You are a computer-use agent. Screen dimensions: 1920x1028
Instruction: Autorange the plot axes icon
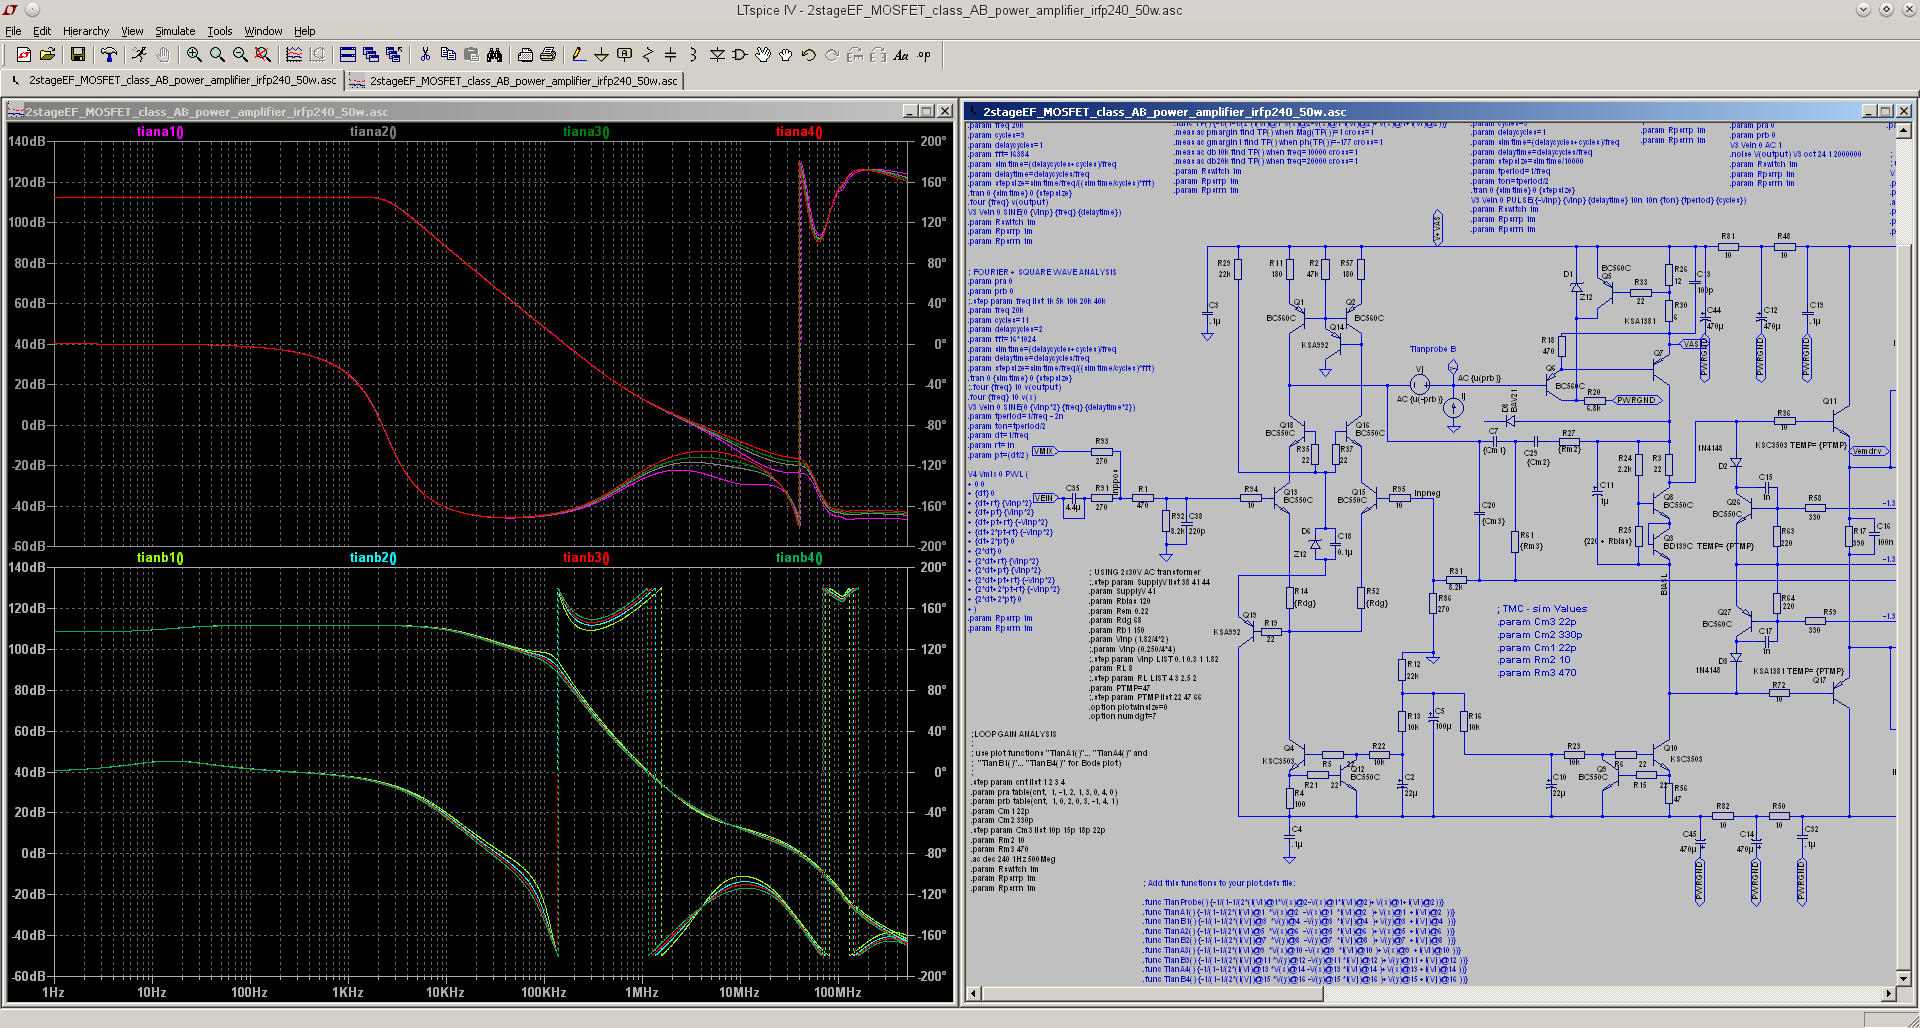pos(294,55)
